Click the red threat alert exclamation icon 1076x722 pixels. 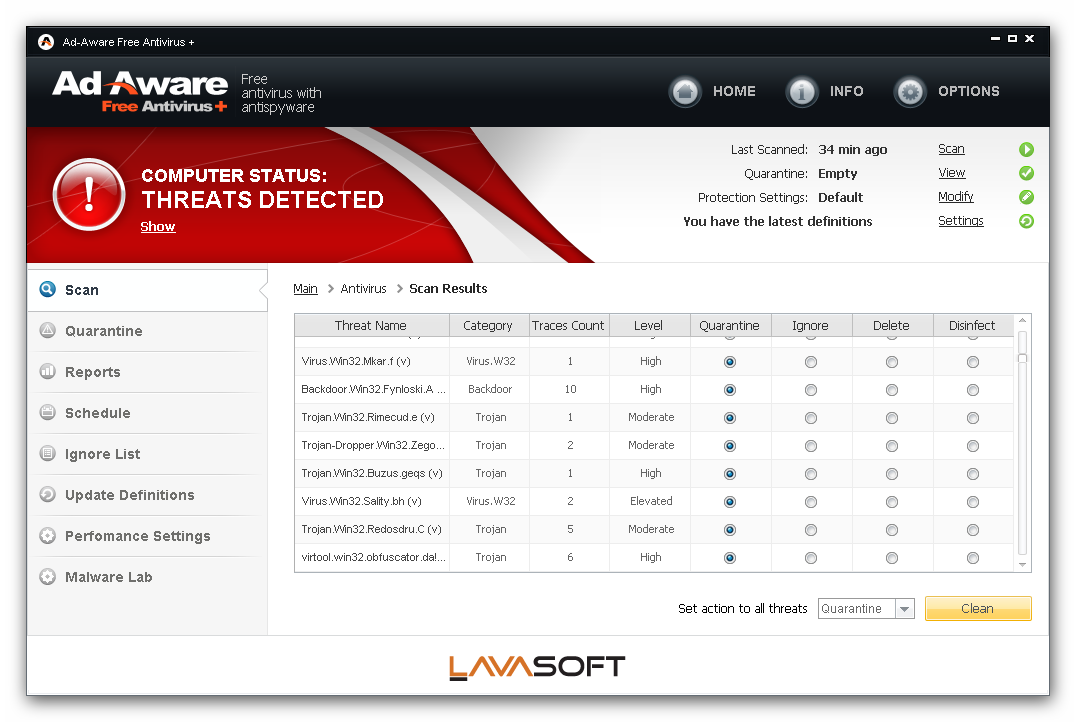pos(88,194)
